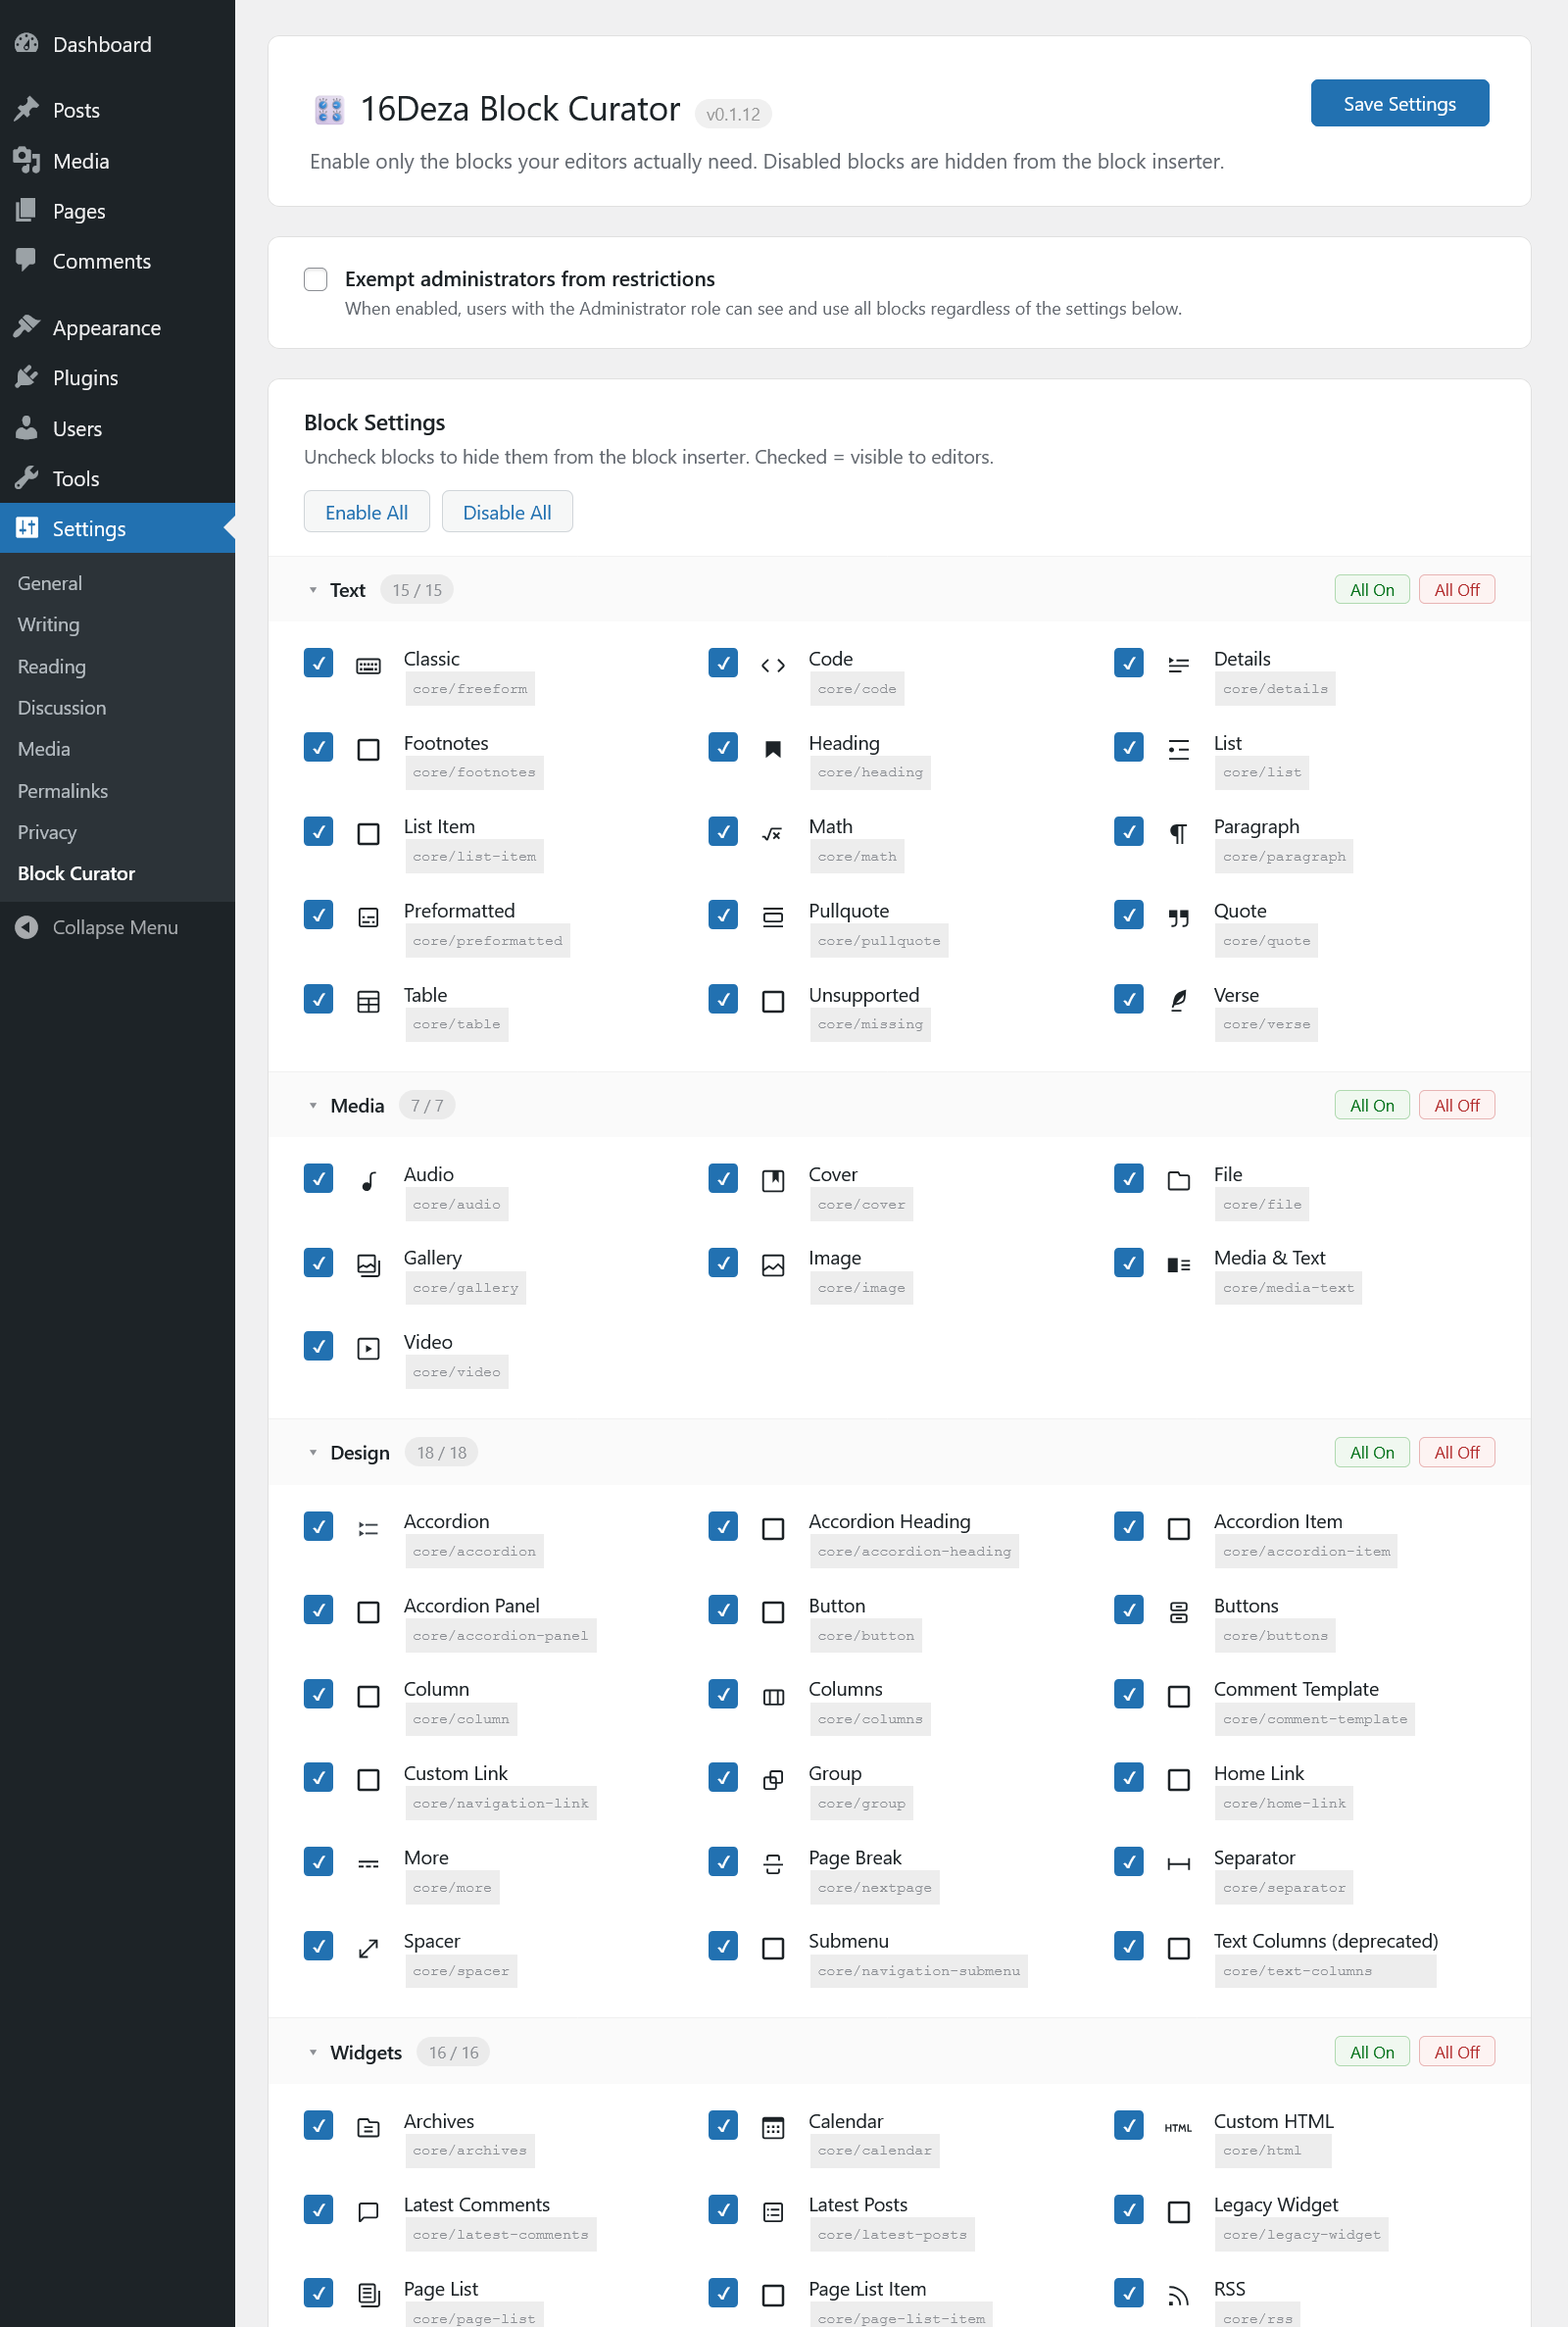Screen dimensions: 1568x2327
Task: Uncheck the Latest Comments block checkbox
Action: coord(318,2209)
